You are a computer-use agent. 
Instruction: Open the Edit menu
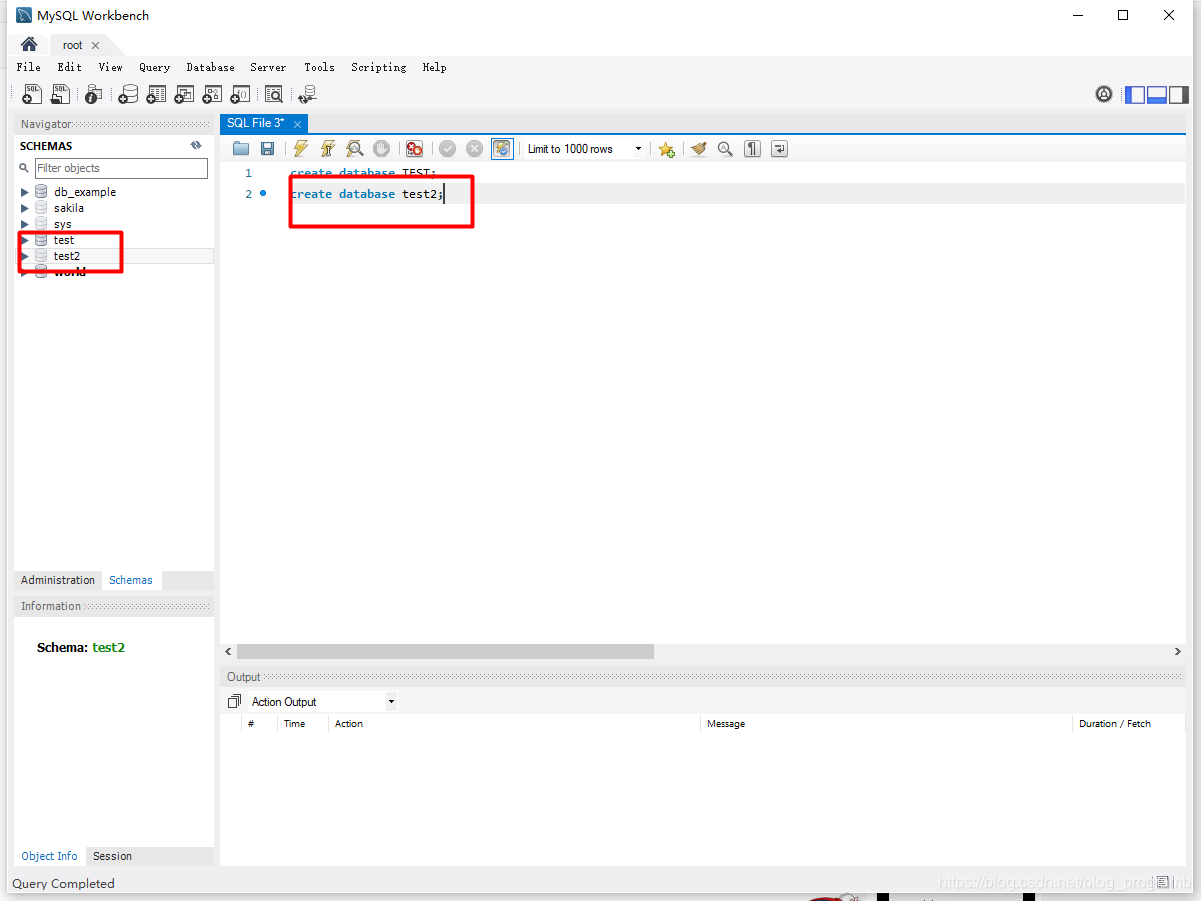tap(69, 67)
